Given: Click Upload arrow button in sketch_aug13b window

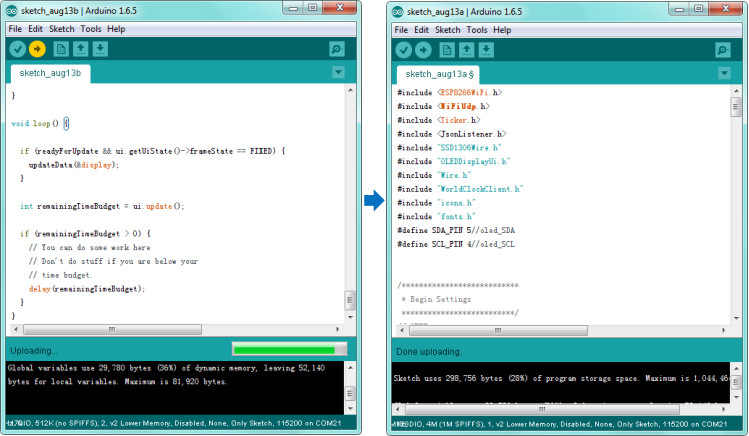Looking at the screenshot, I should (37, 49).
